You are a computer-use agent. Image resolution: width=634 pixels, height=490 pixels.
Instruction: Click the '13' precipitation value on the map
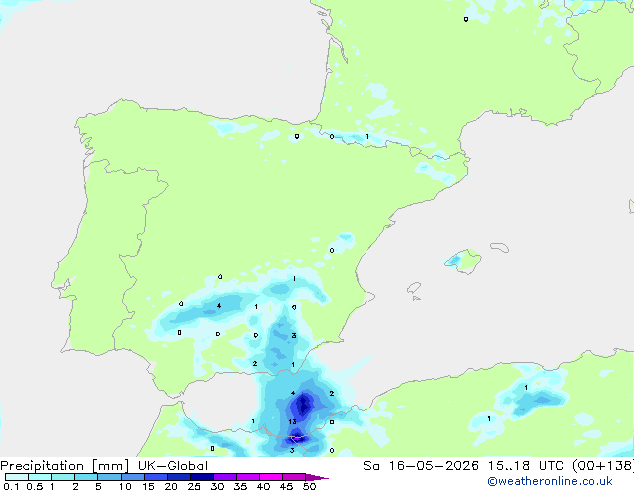[x=292, y=422]
